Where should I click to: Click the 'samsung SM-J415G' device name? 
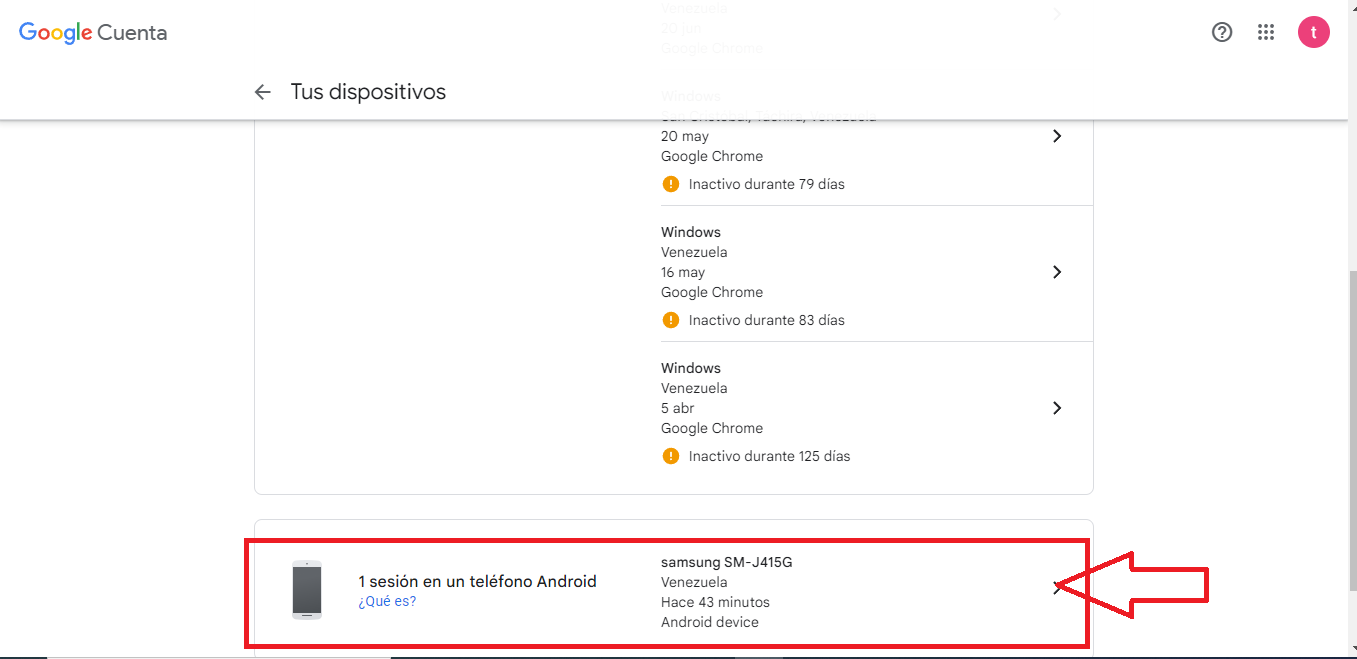click(x=727, y=562)
